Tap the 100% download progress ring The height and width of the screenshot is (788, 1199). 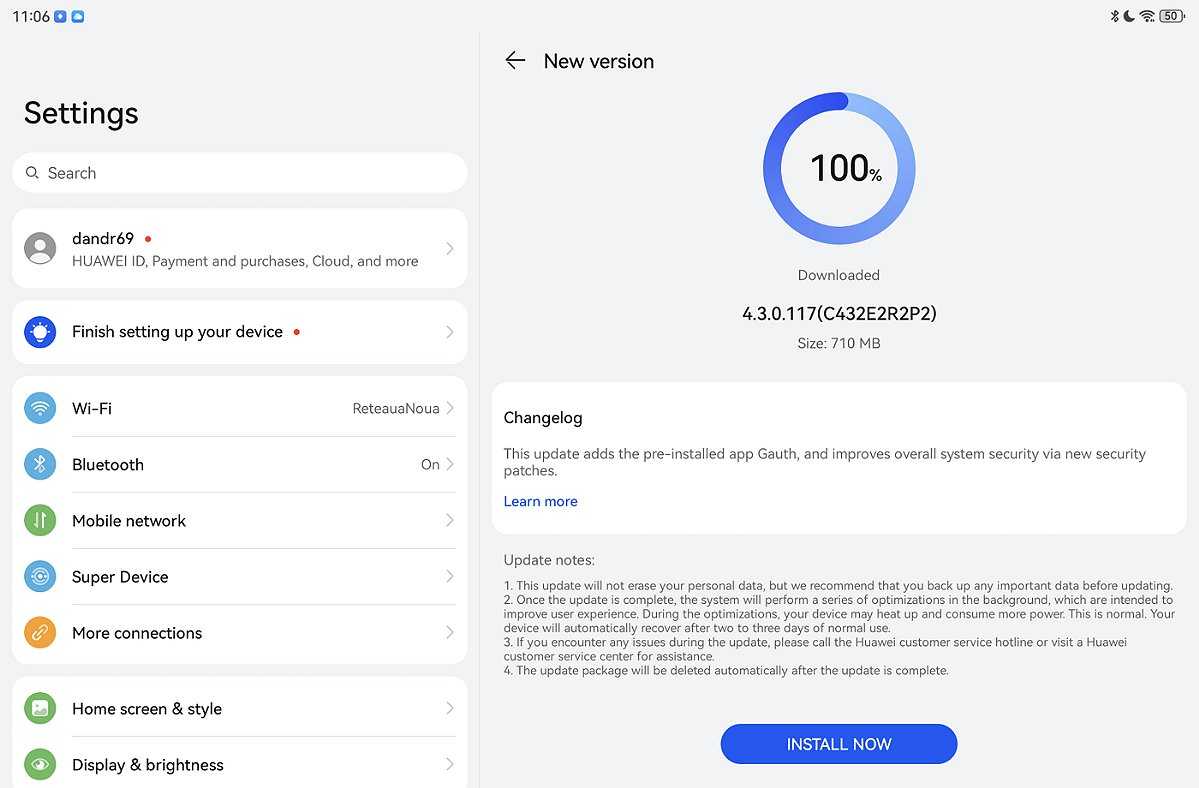tap(839, 168)
